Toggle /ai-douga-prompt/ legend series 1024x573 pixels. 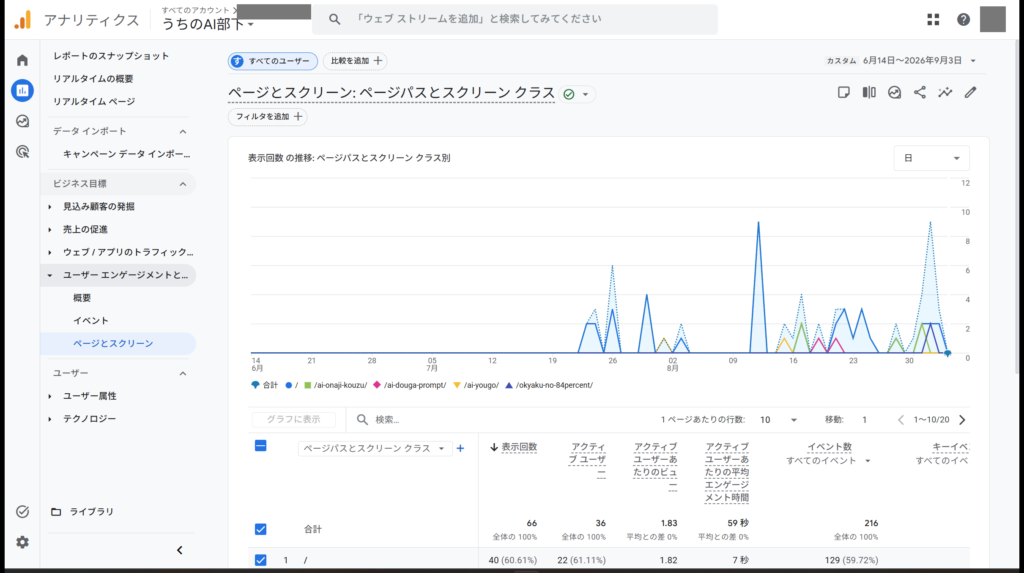pos(409,385)
